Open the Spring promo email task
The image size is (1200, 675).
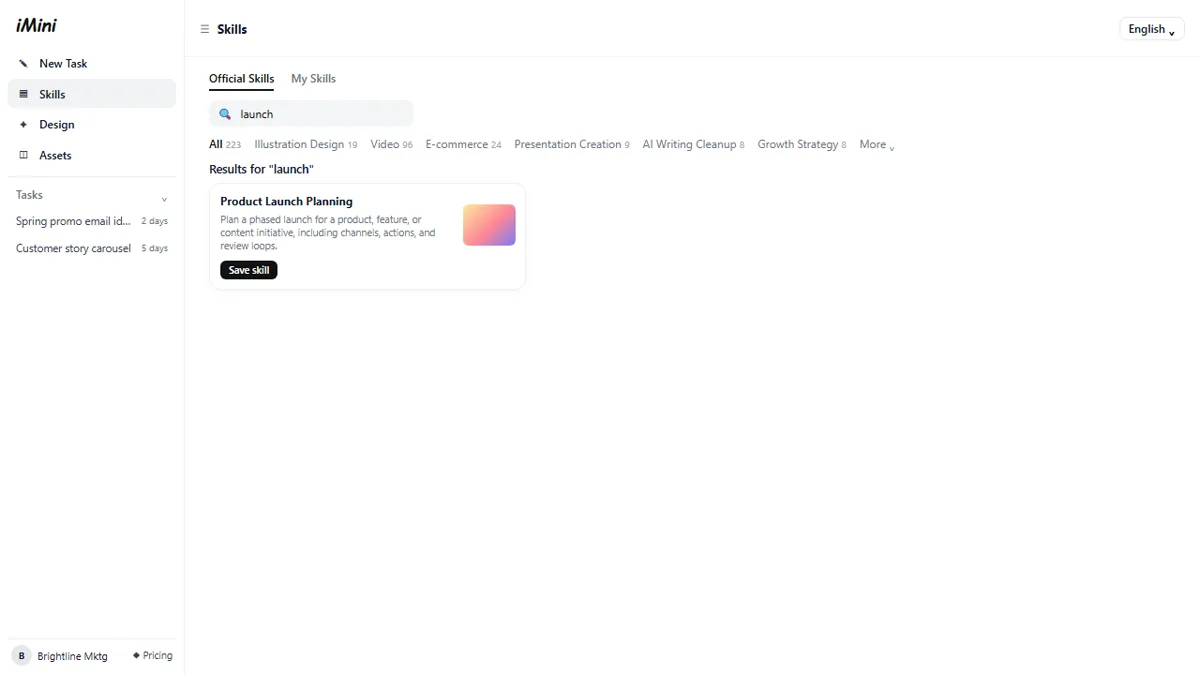tap(92, 221)
